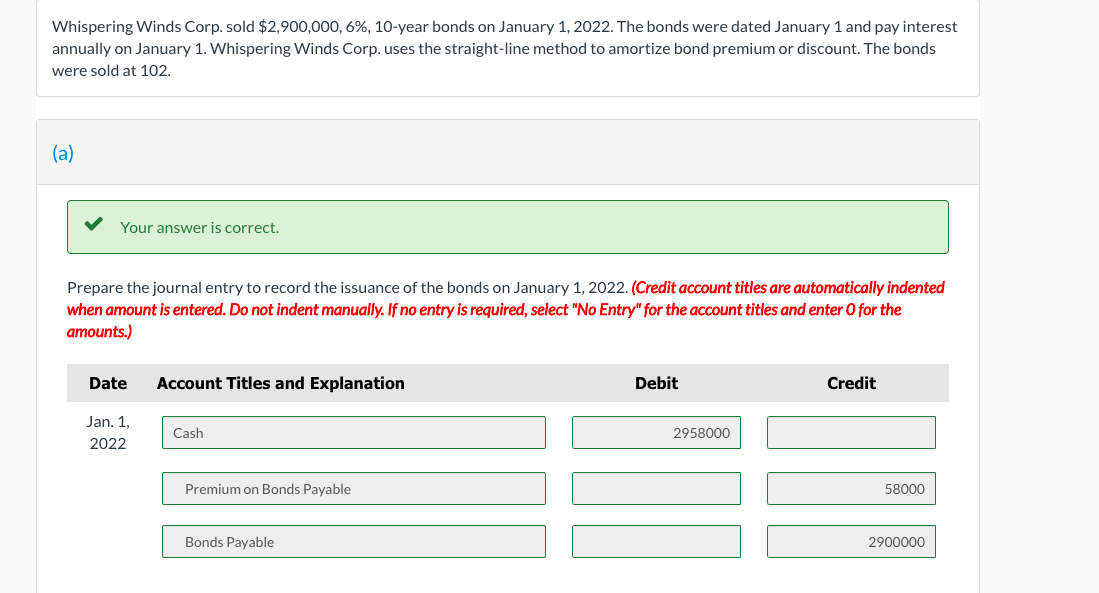
Task: Click the Jan. 1, 2022 date cell
Action: tap(108, 432)
